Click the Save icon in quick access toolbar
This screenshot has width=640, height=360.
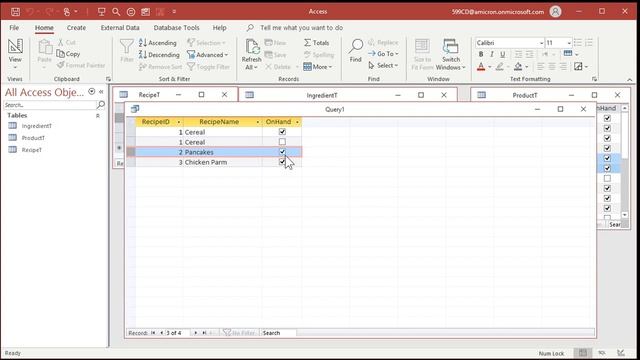[15, 11]
